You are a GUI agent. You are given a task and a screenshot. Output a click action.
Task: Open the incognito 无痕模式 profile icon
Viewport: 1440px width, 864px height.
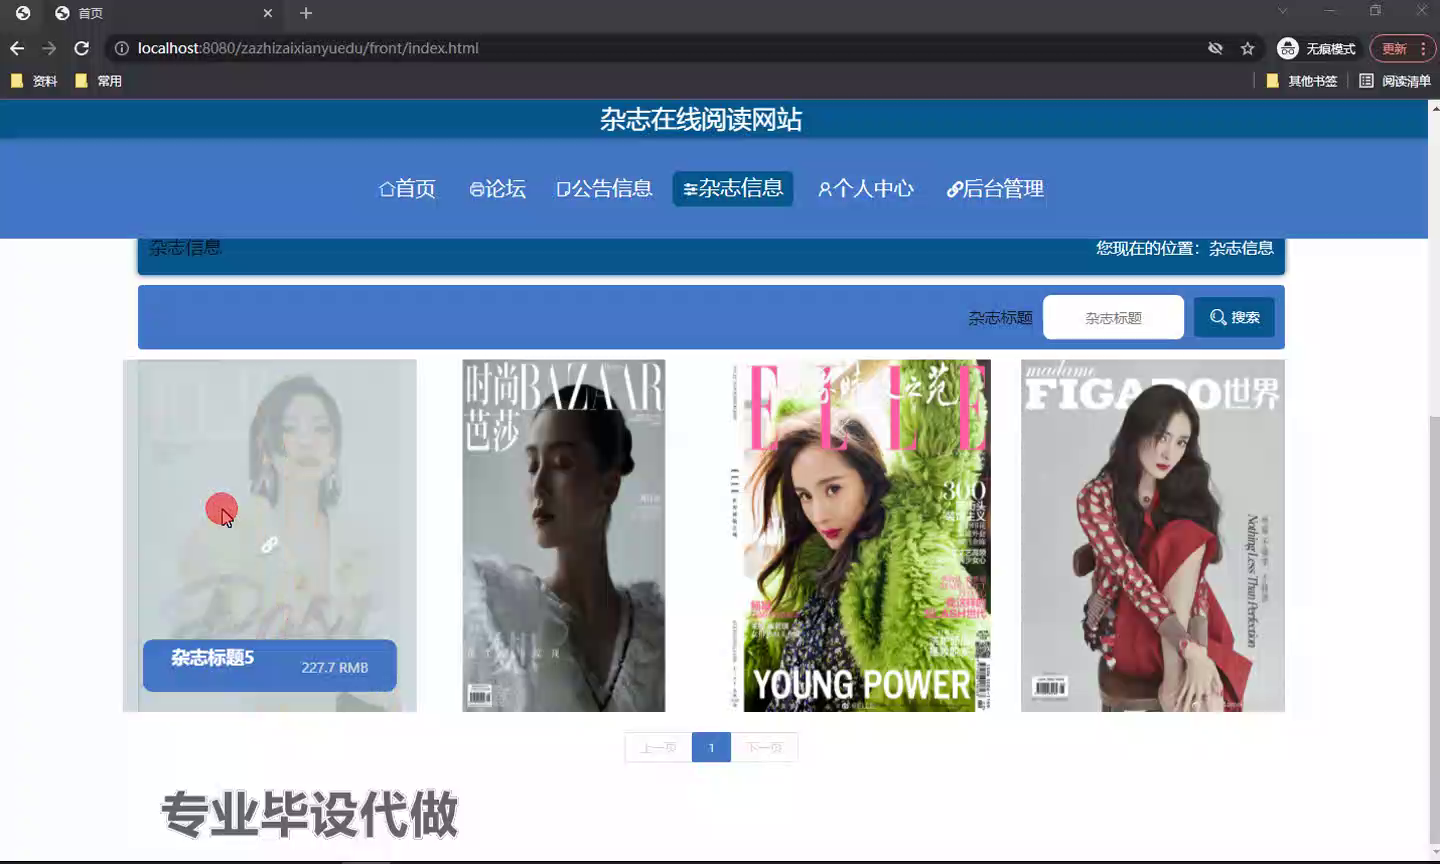tap(1316, 48)
